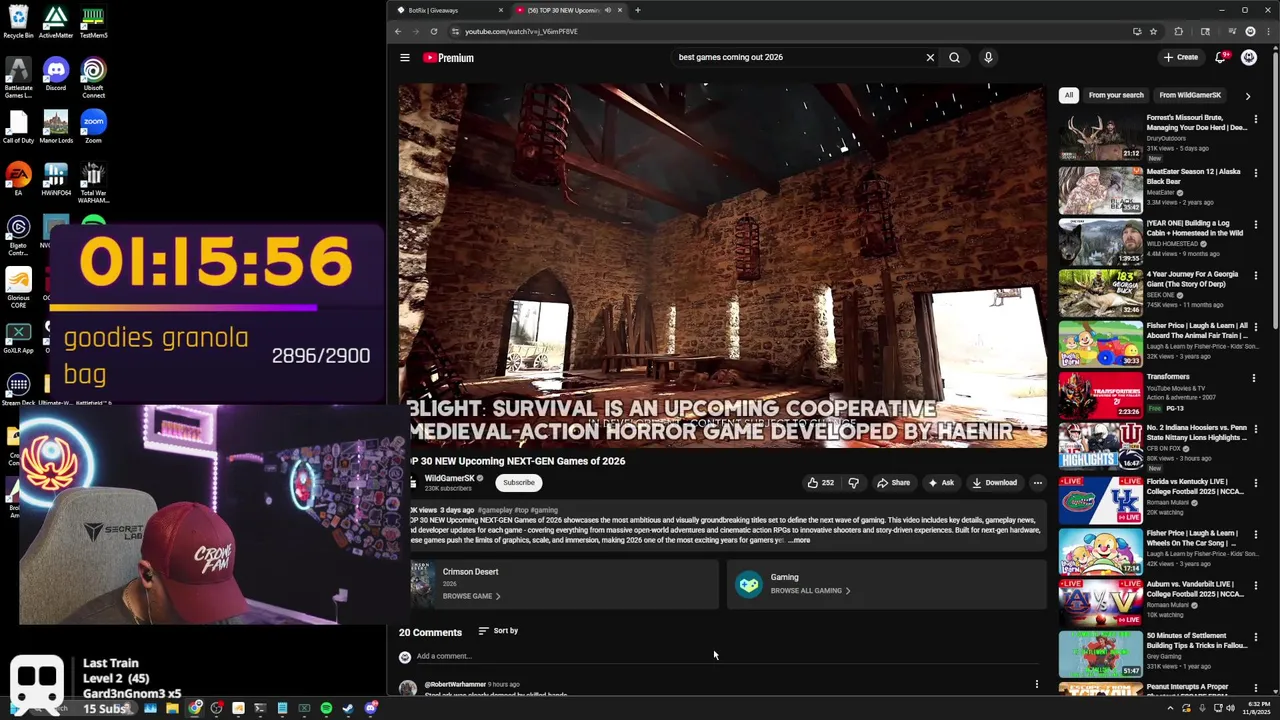Open WildGamerSK channel name link
This screenshot has height=720, width=1280.
[x=449, y=478]
